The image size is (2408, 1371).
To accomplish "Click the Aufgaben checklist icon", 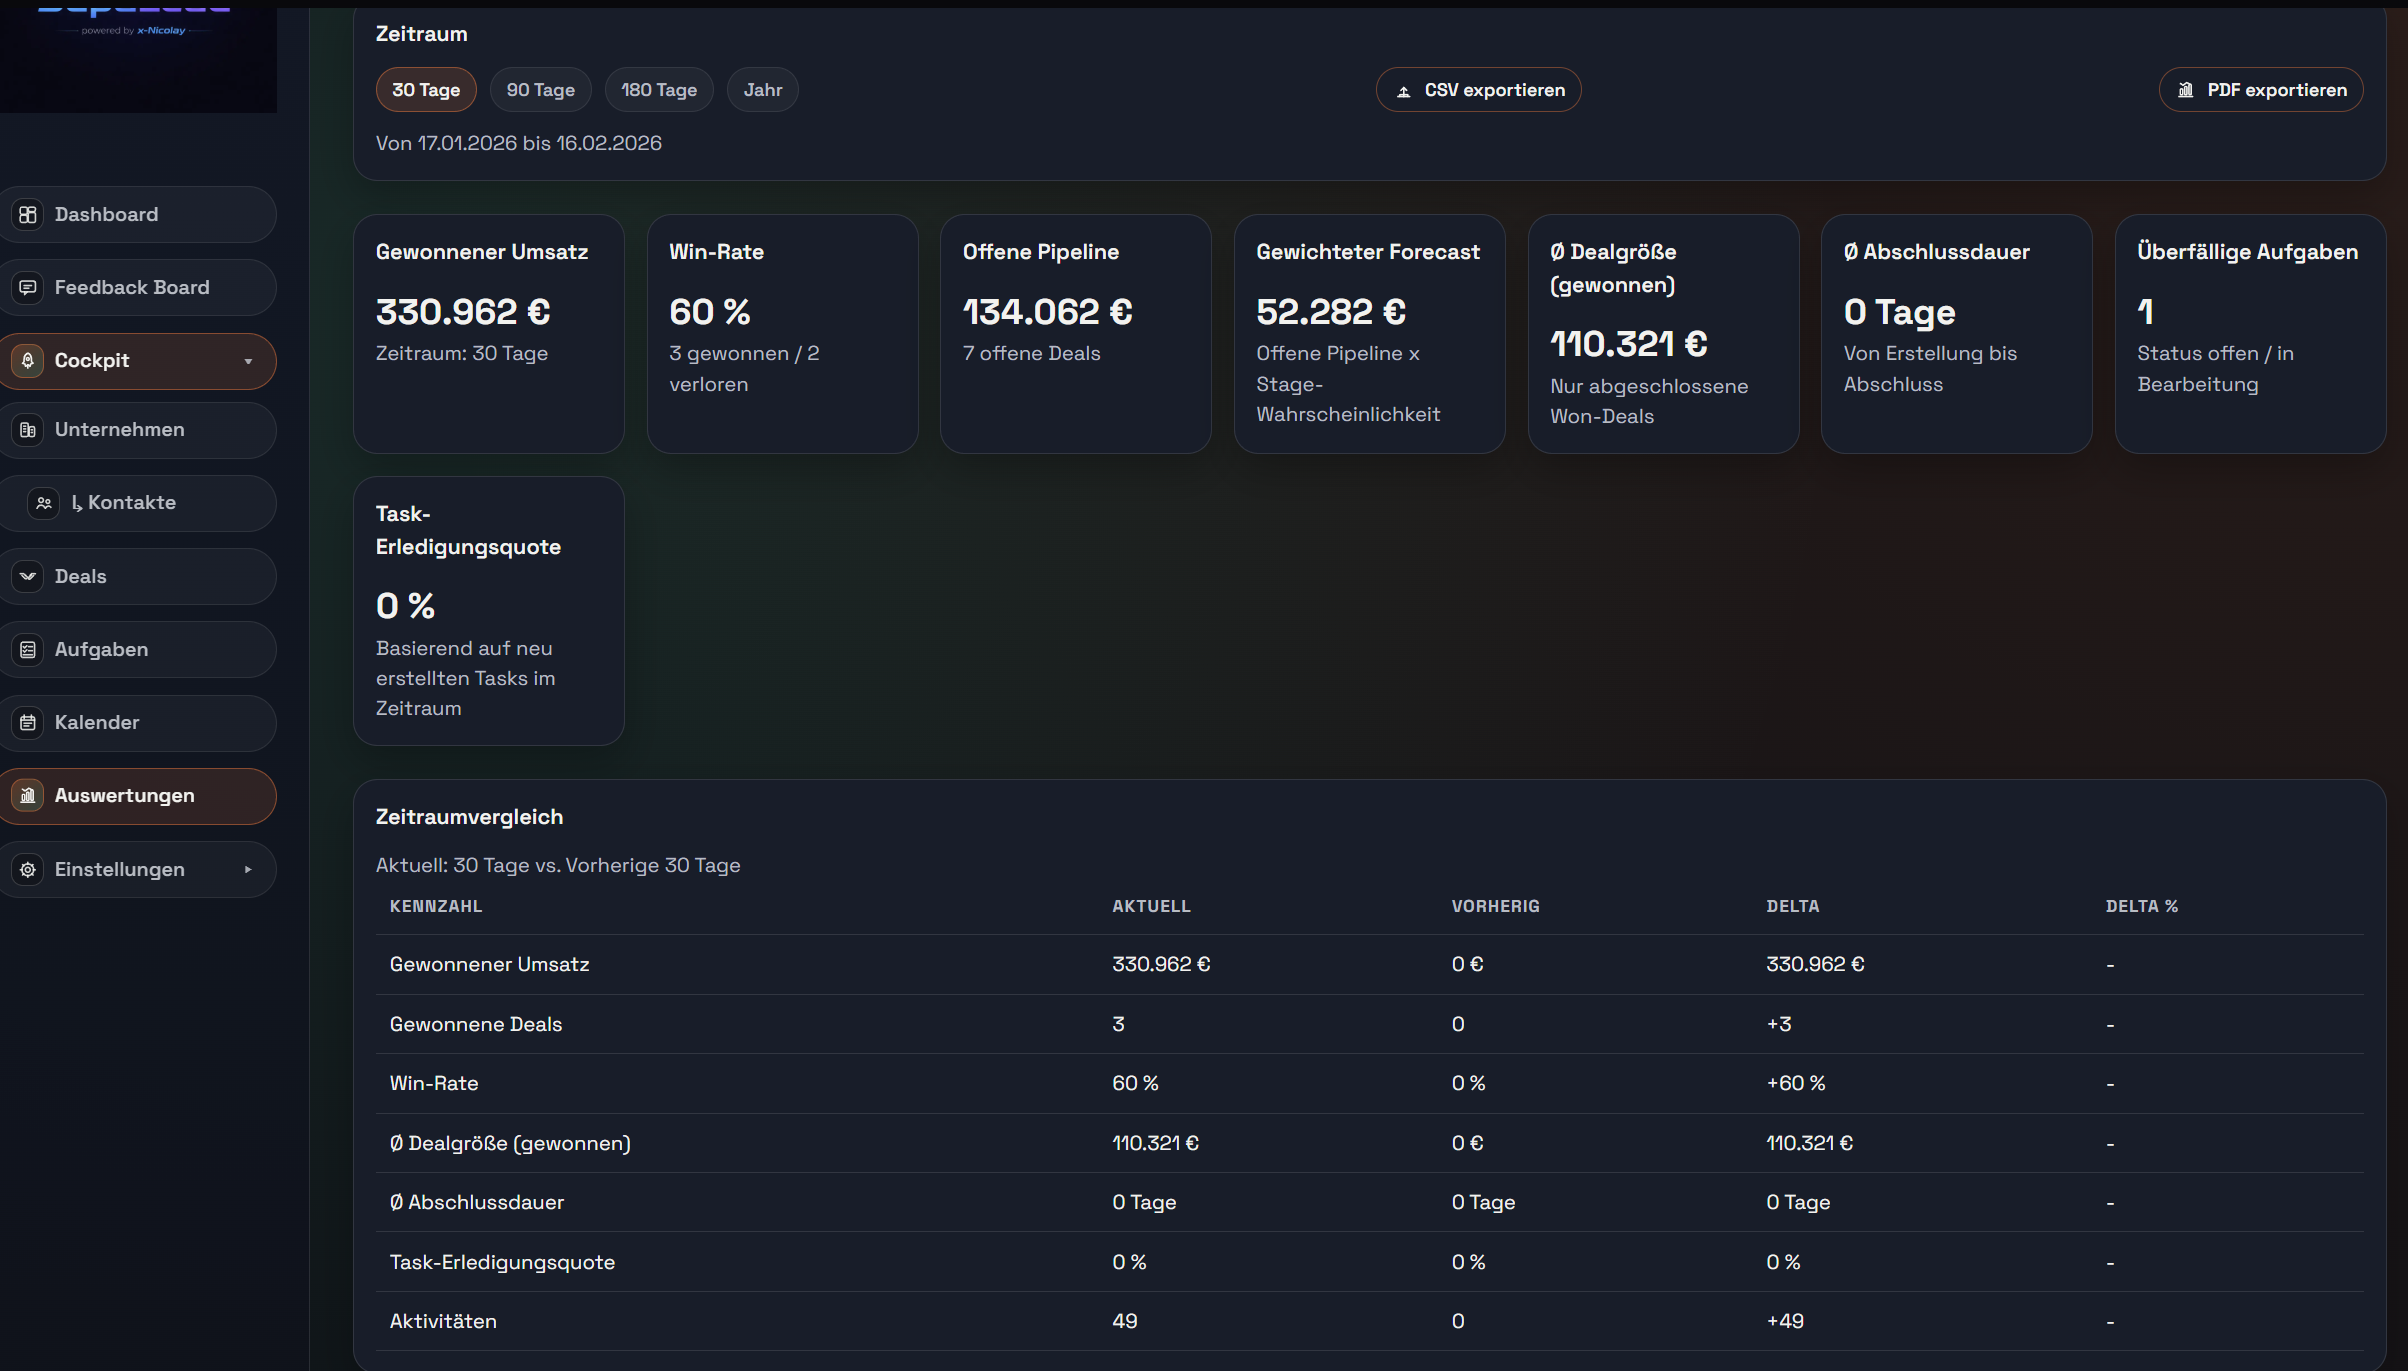I will [28, 650].
